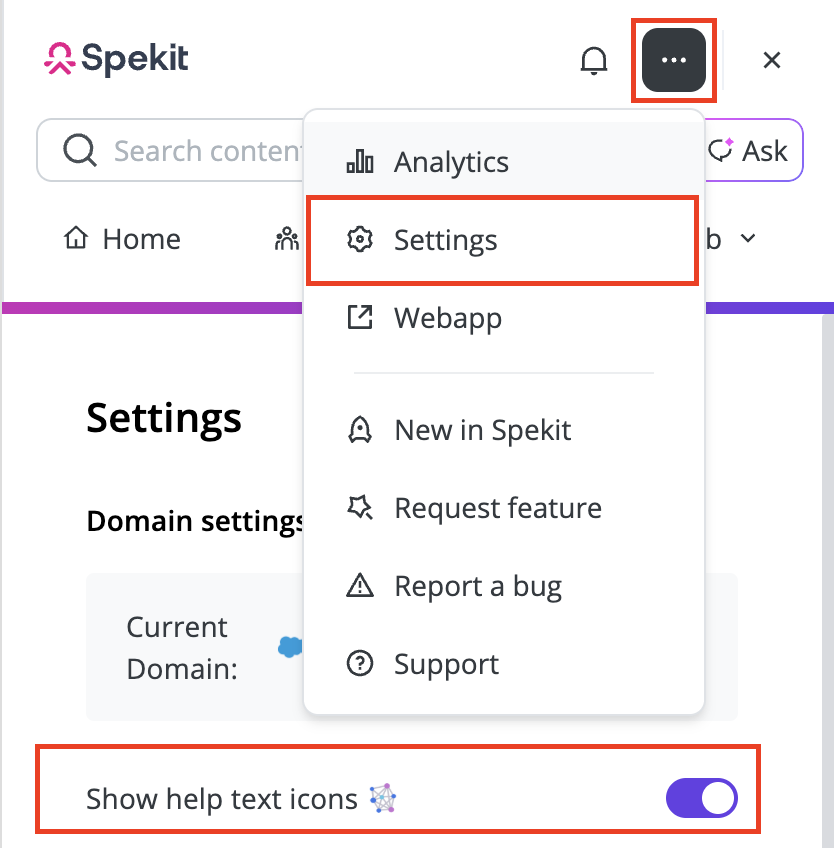The width and height of the screenshot is (834, 848).
Task: Open the three-dot more options button
Action: [673, 60]
